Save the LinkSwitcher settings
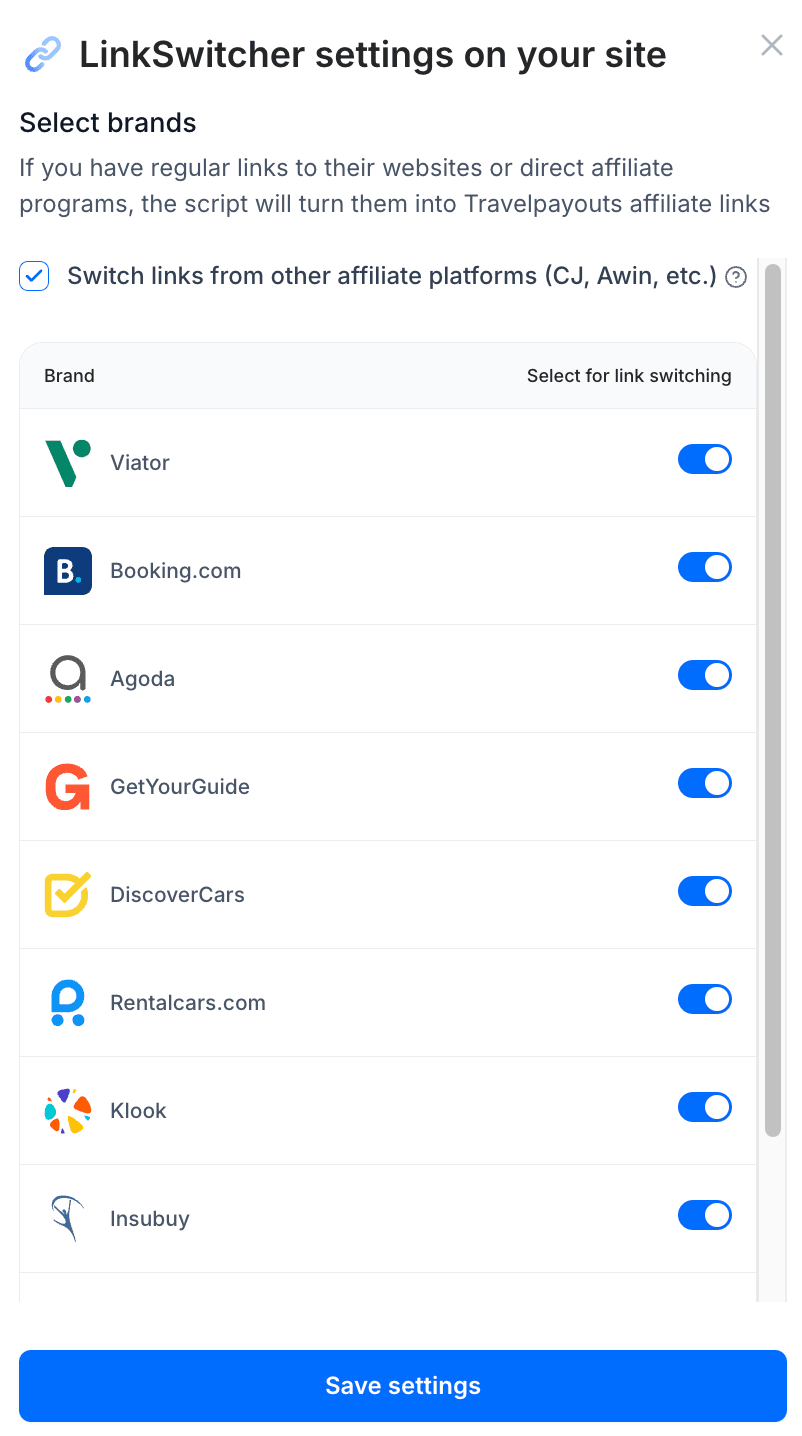 point(403,1386)
